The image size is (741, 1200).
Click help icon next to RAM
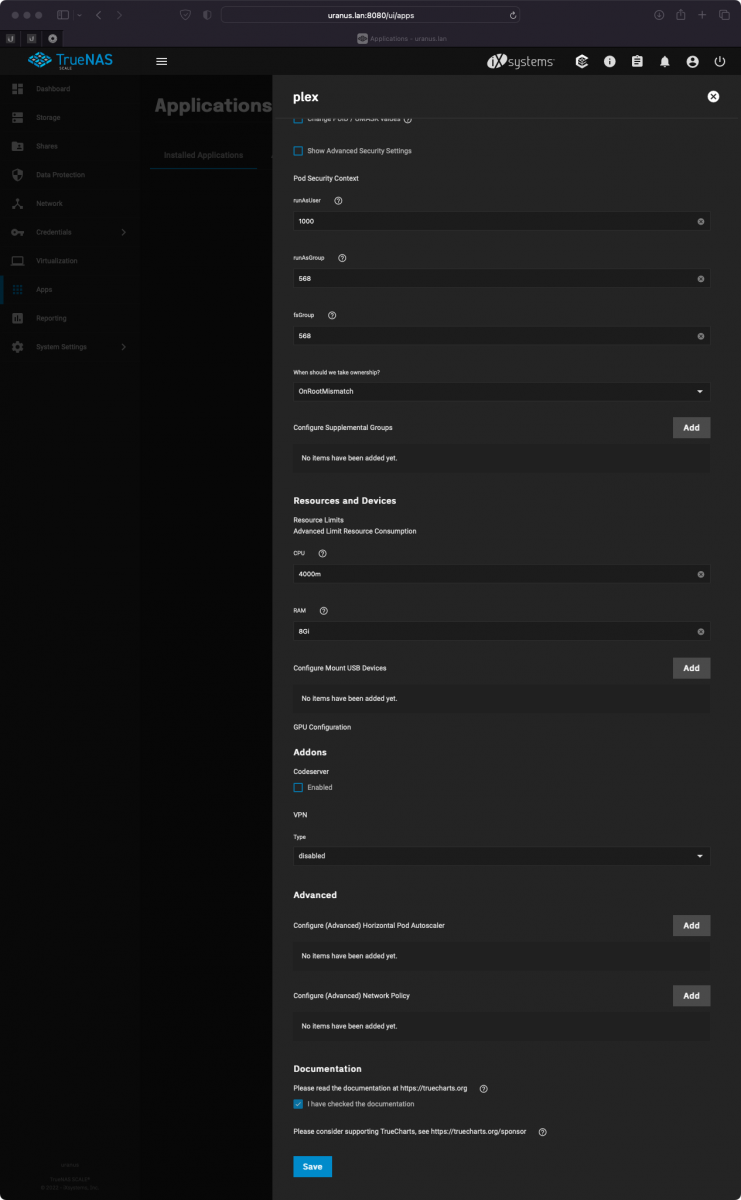click(323, 611)
